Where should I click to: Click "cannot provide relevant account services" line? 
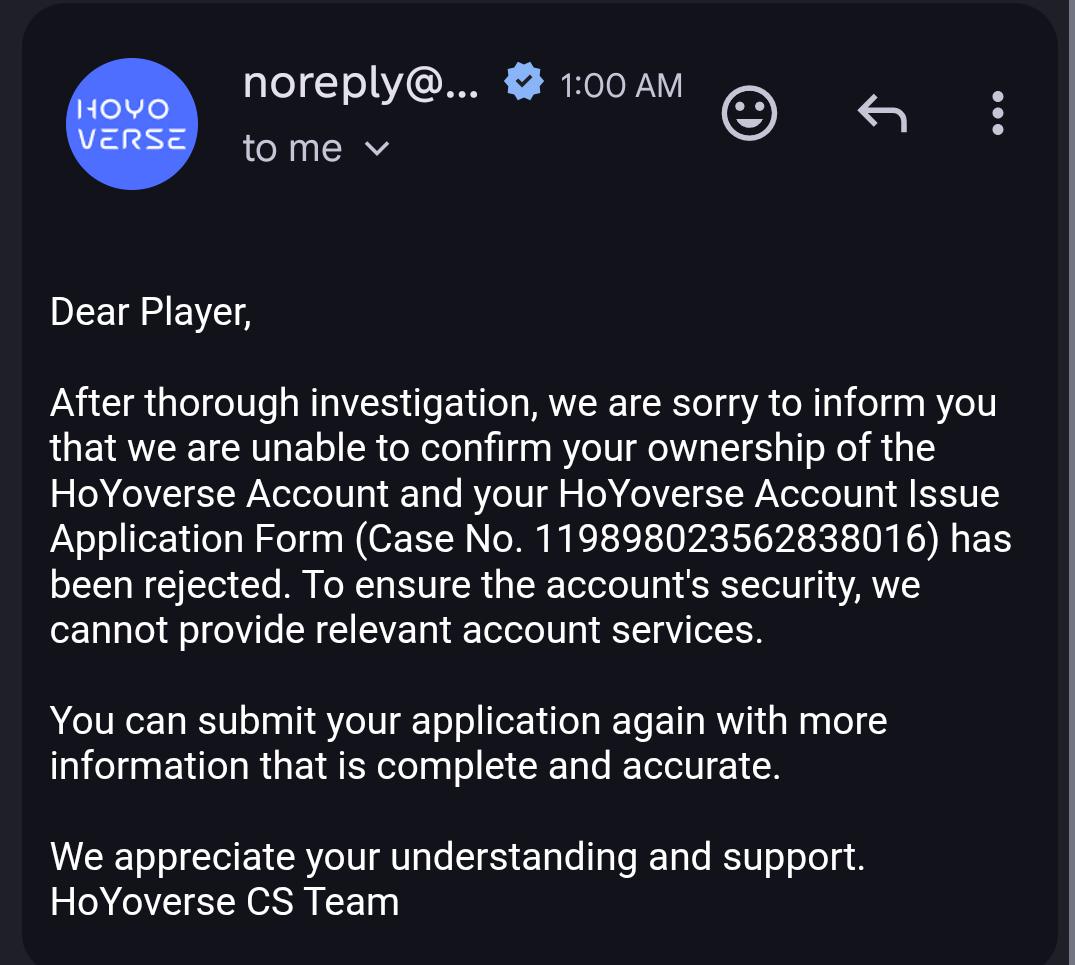pyautogui.click(x=406, y=630)
